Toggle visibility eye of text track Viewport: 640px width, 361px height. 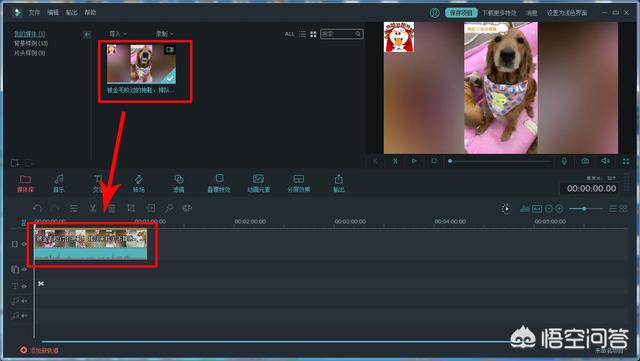coord(24,286)
